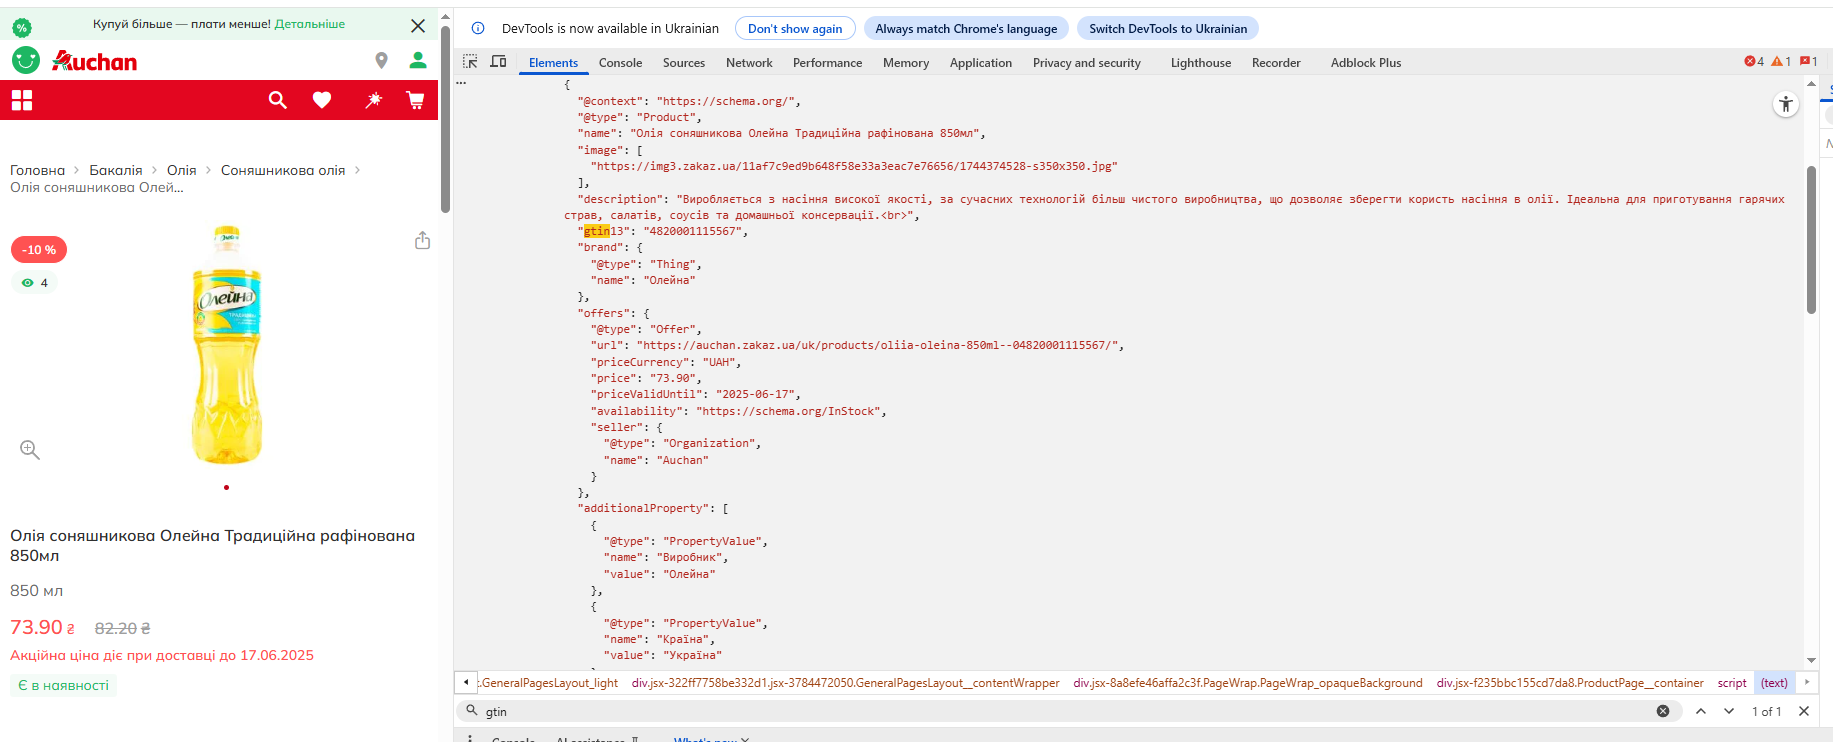Click the search magnifier in red bar
The height and width of the screenshot is (742, 1833).
pos(278,100)
